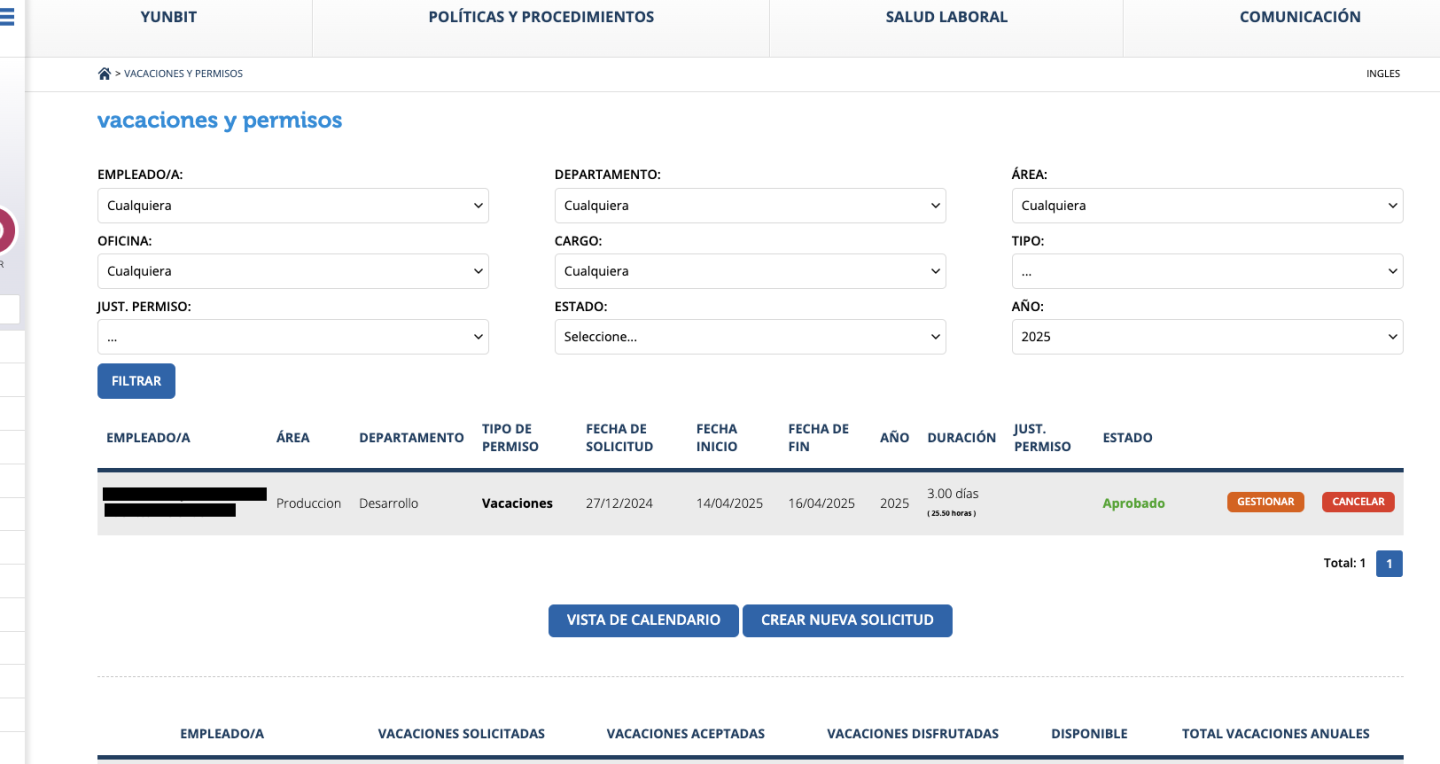This screenshot has height=764, width=1440.
Task: Open the Cargo dropdown
Action: point(749,272)
